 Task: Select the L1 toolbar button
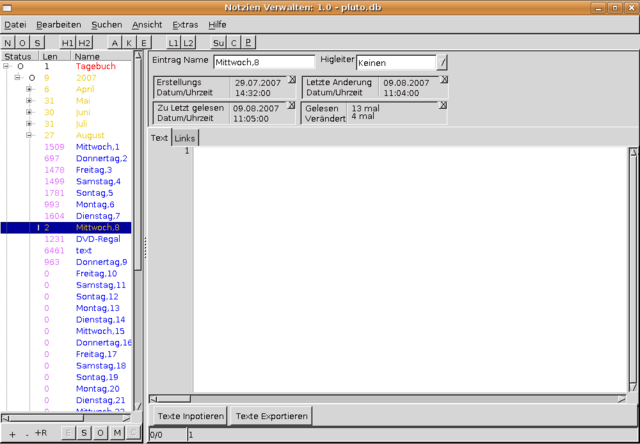173,43
